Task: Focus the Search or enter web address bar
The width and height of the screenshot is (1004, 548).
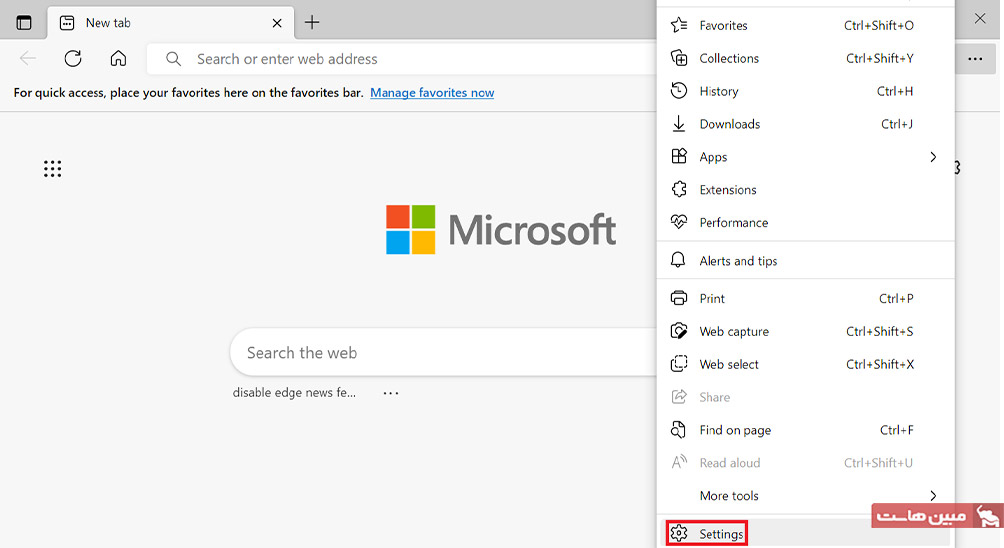Action: (x=402, y=59)
